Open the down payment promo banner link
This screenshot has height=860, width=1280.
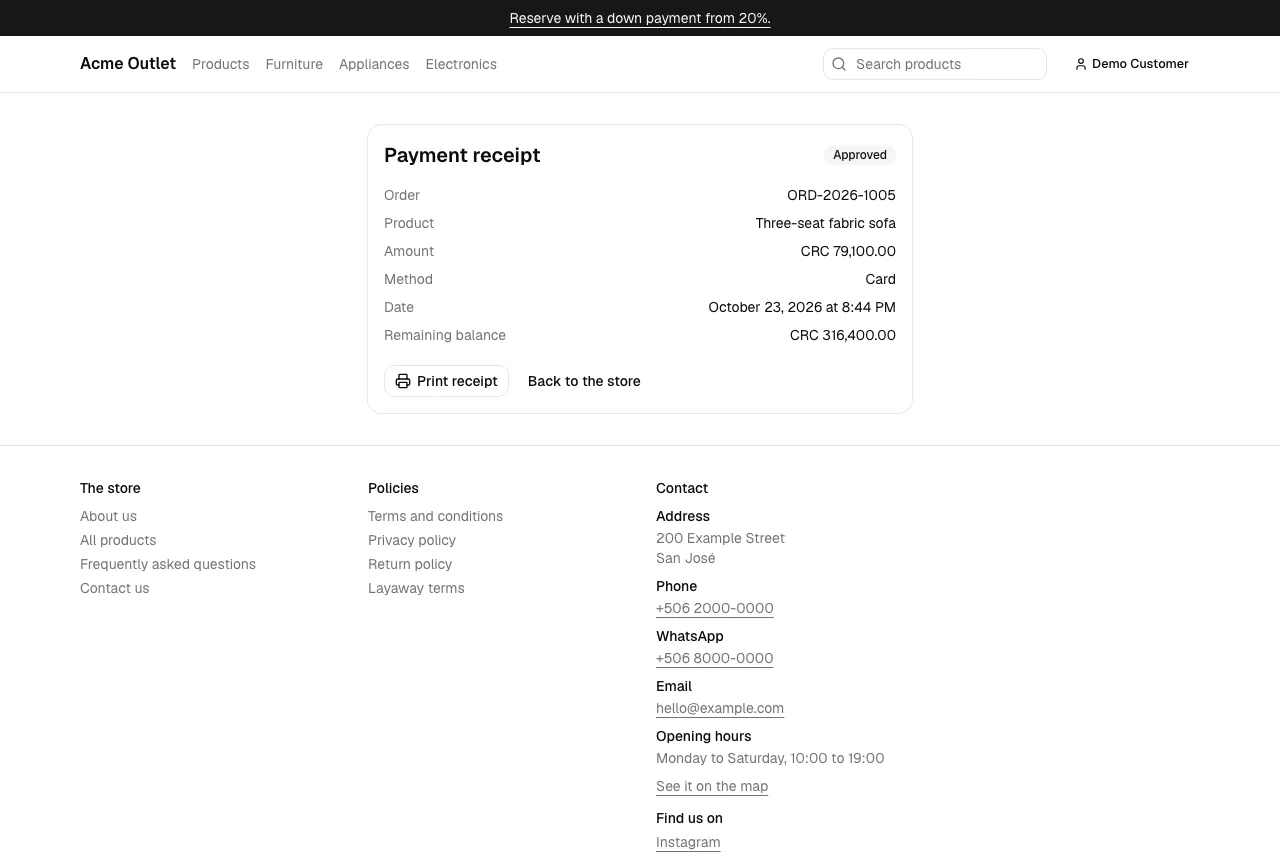(x=640, y=18)
